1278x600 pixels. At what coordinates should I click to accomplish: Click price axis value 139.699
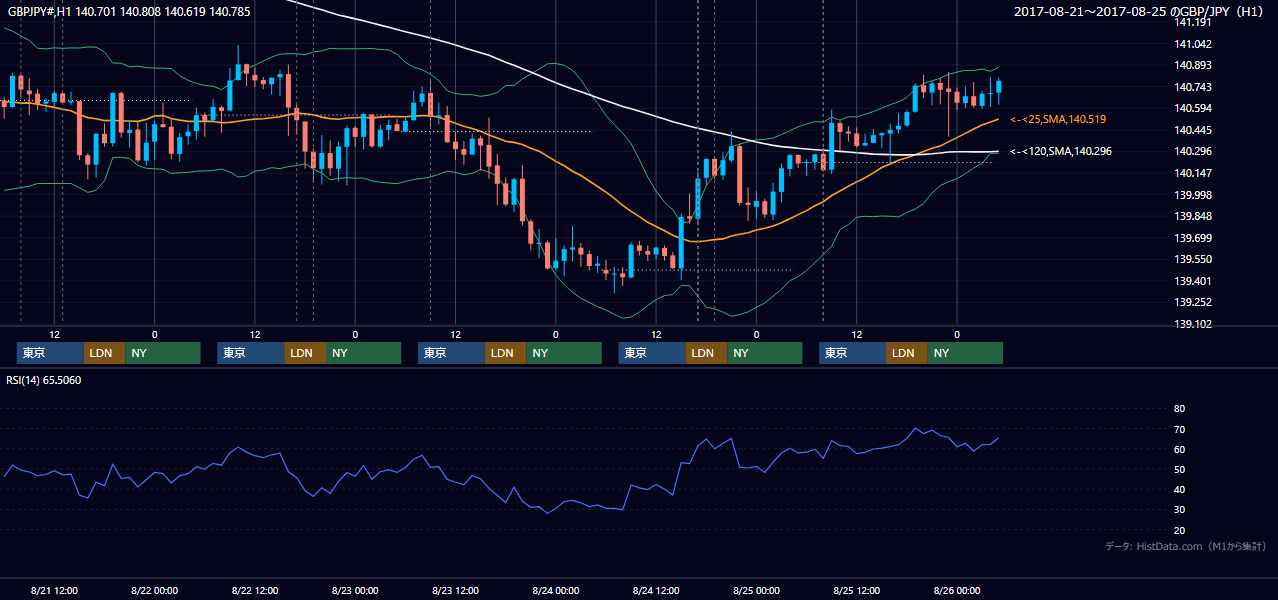(1193, 238)
